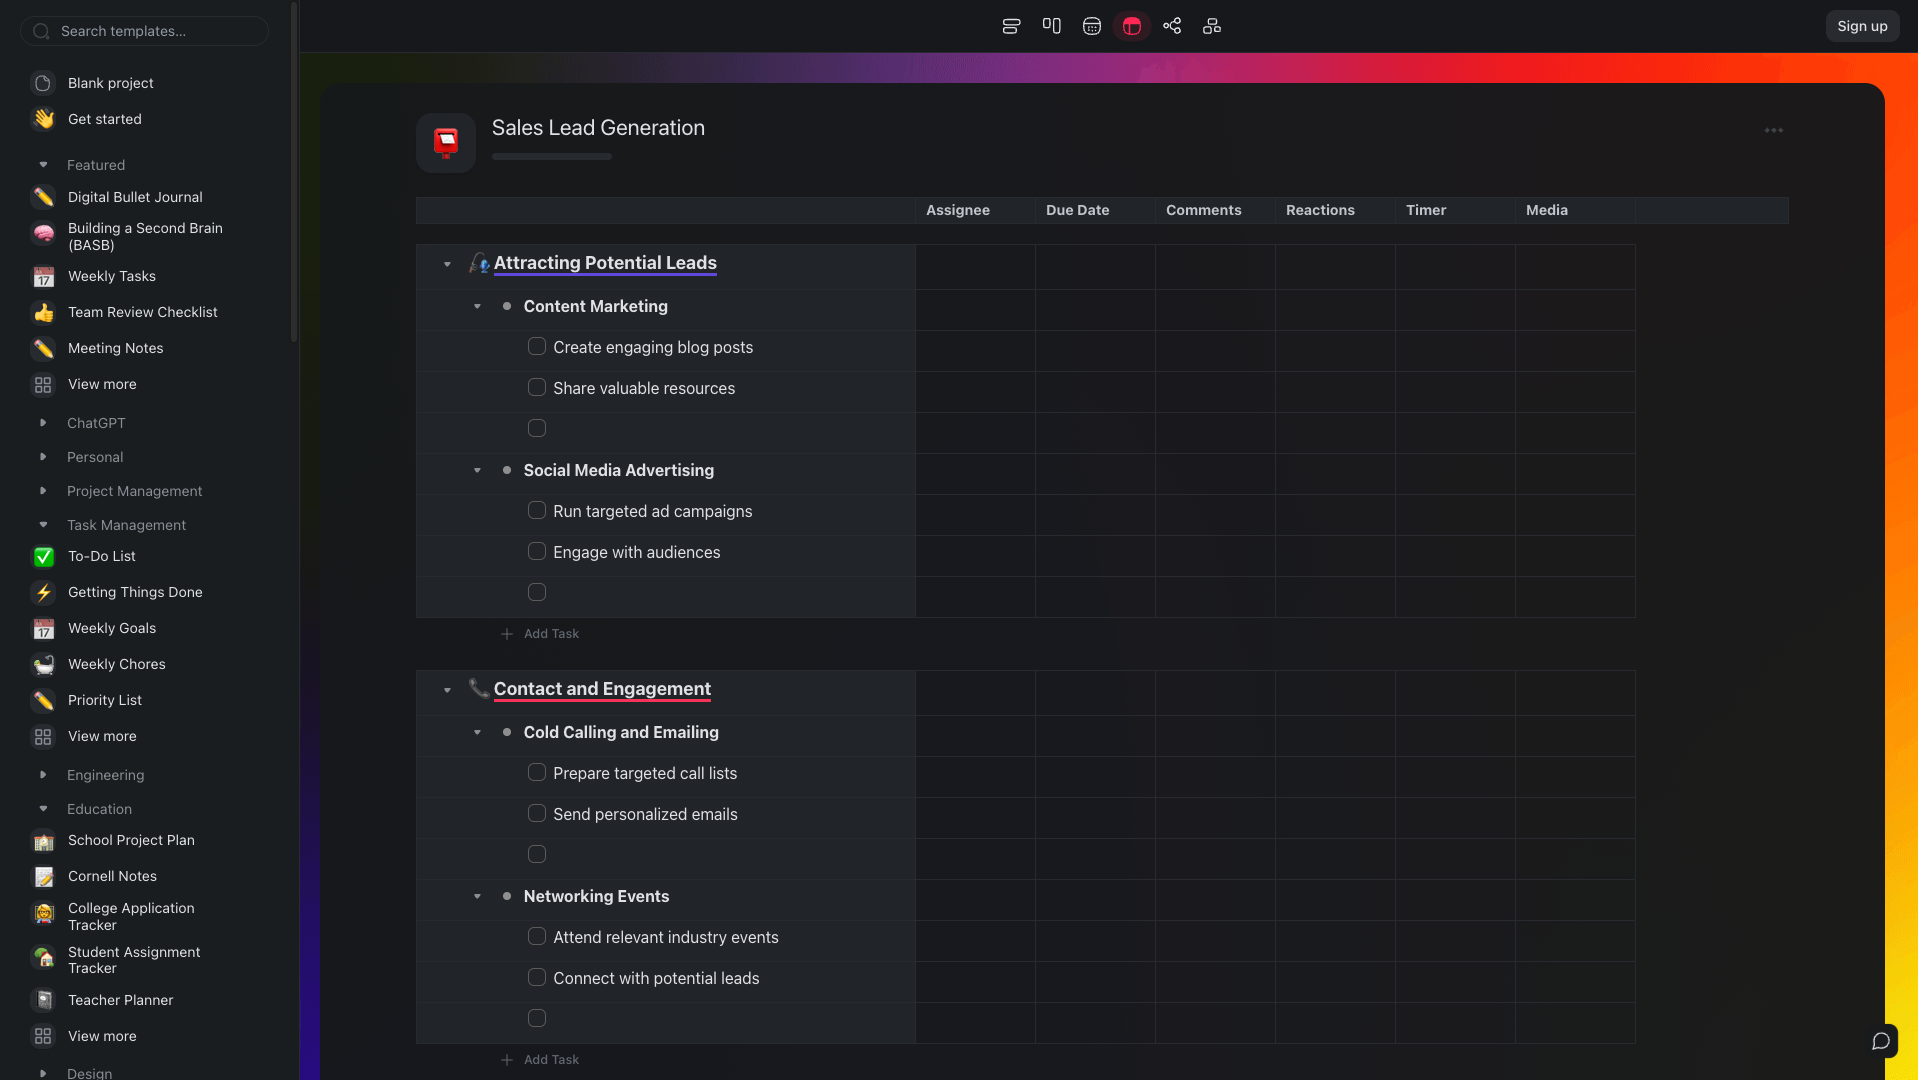Check the 'Create engaging blog posts' checkbox

[537, 347]
